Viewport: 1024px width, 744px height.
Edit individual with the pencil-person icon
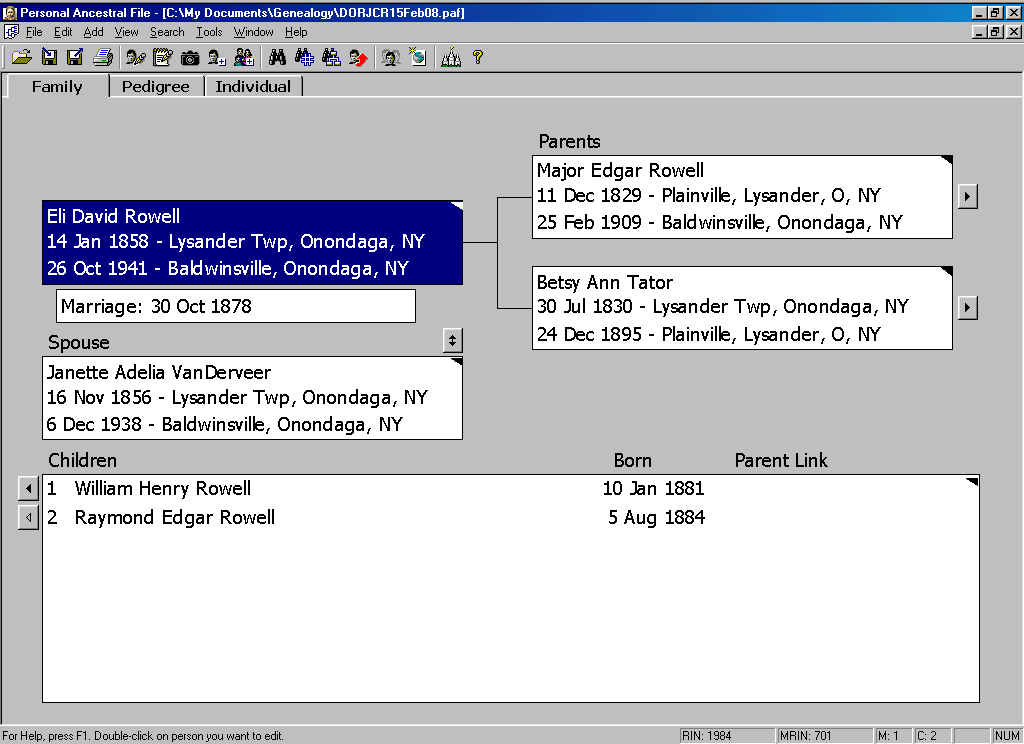pyautogui.click(x=136, y=57)
